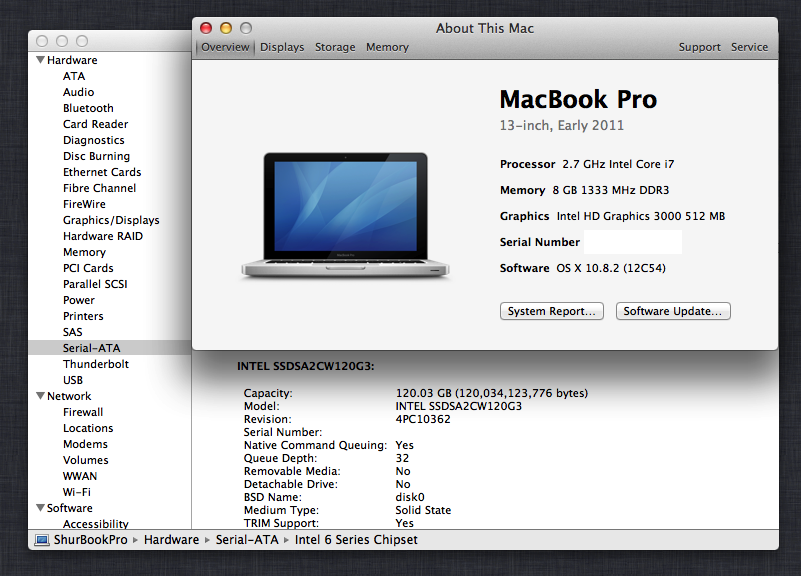
Task: Select Fibre Channel in the sidebar
Action: (100, 188)
